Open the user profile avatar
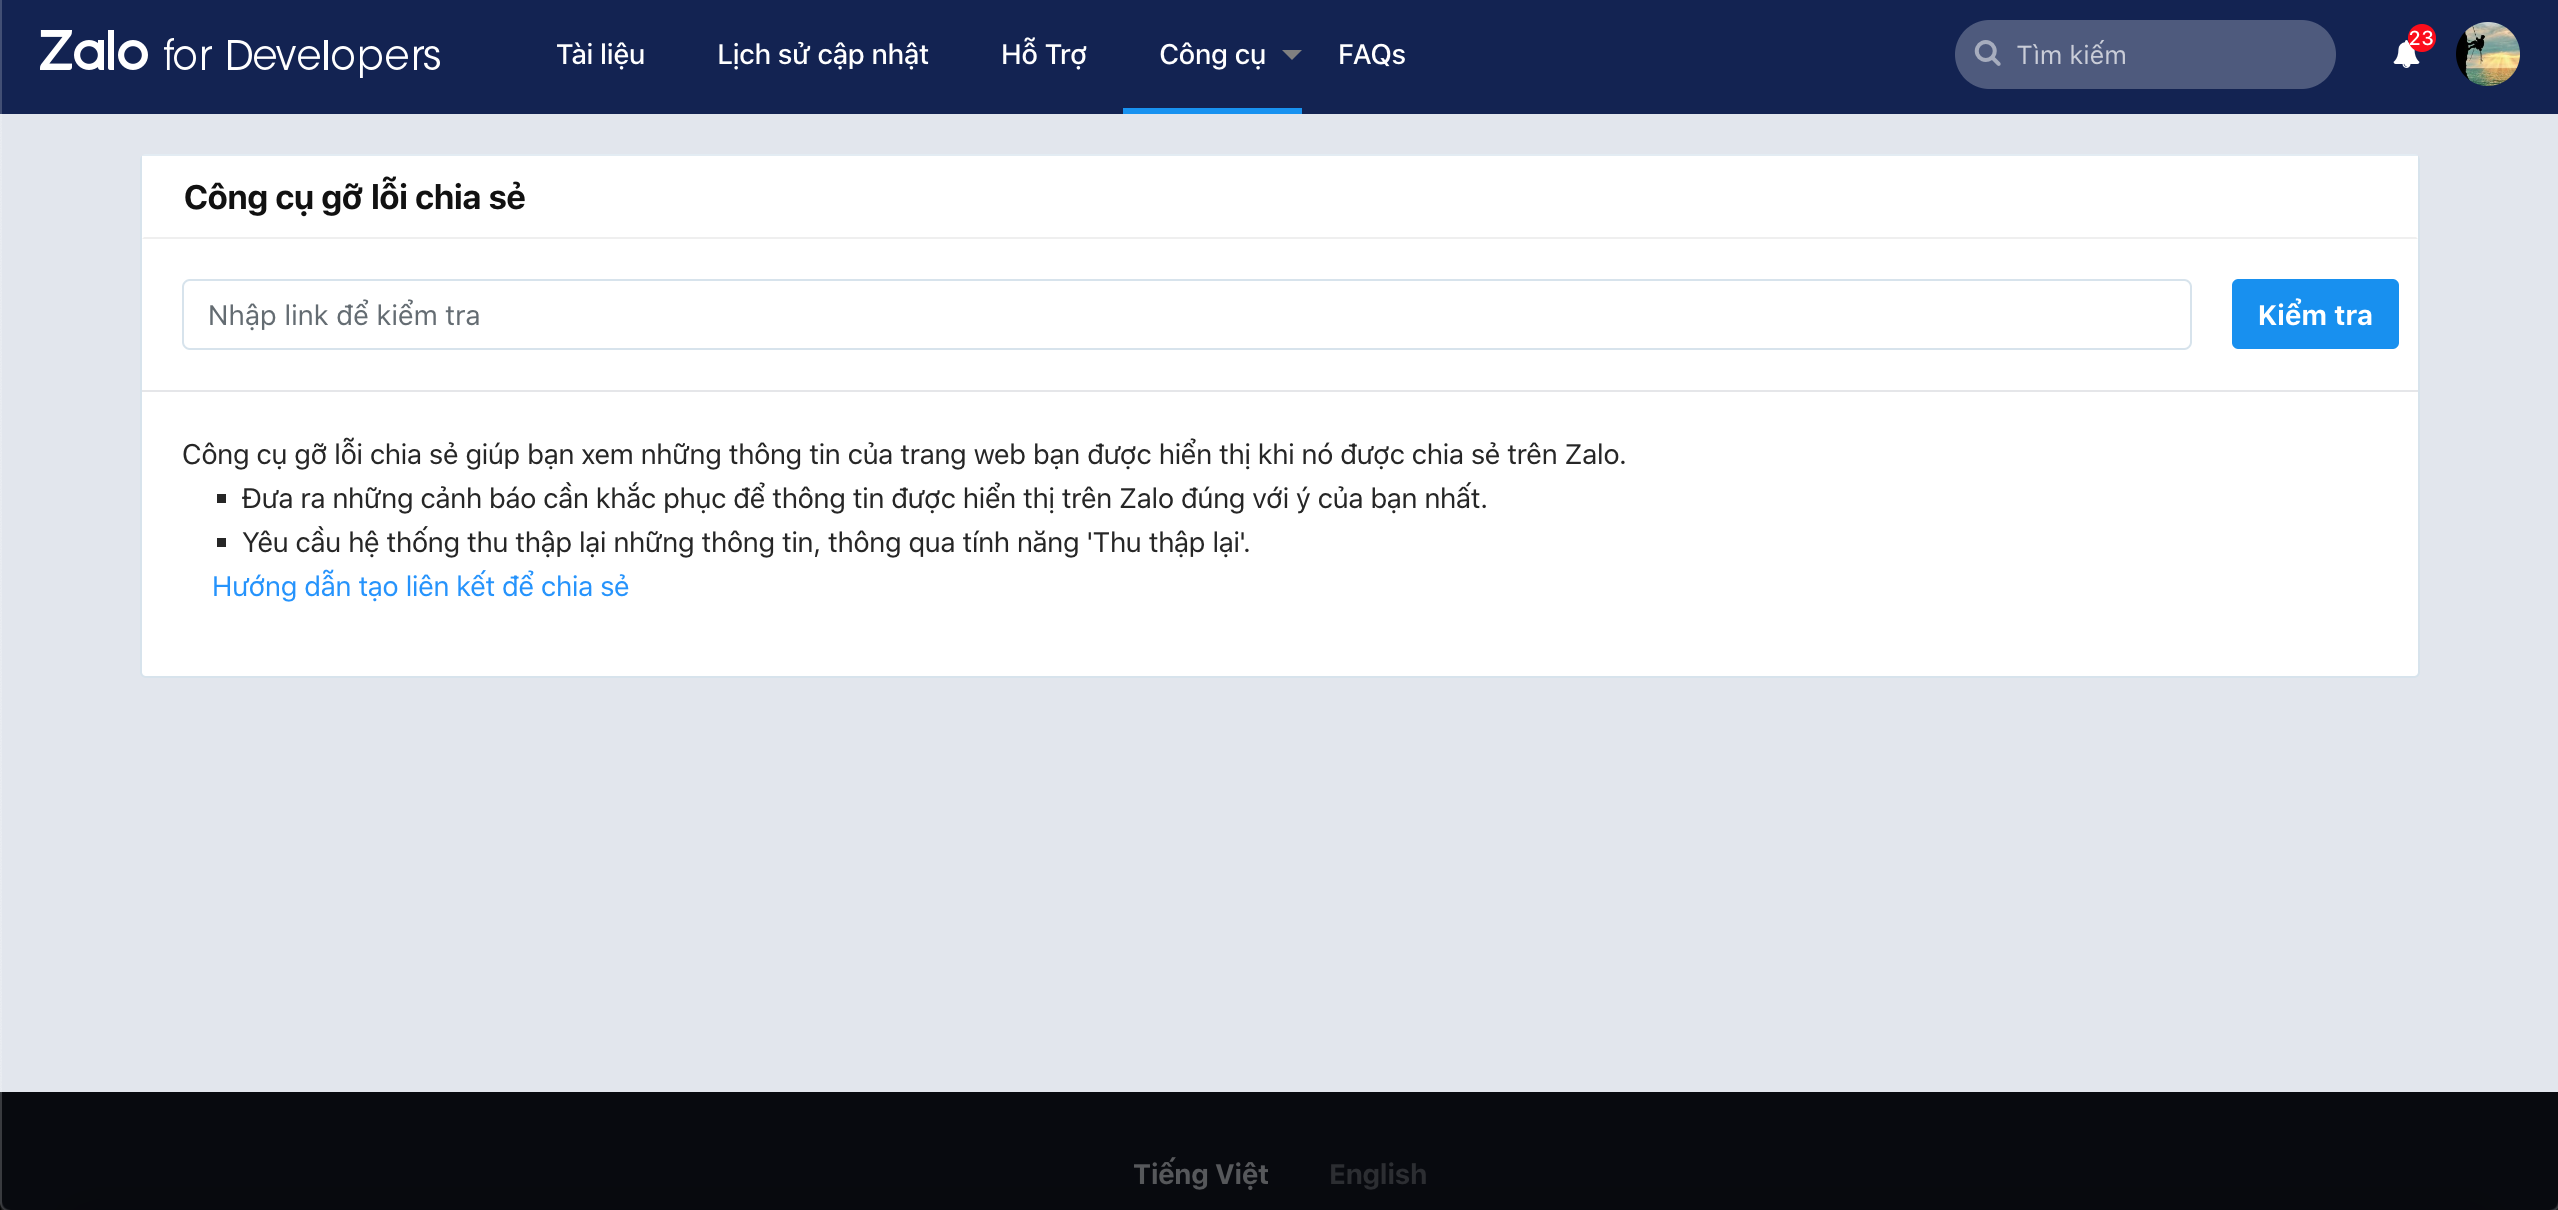Screen dimensions: 2558x1210 click(x=2487, y=54)
